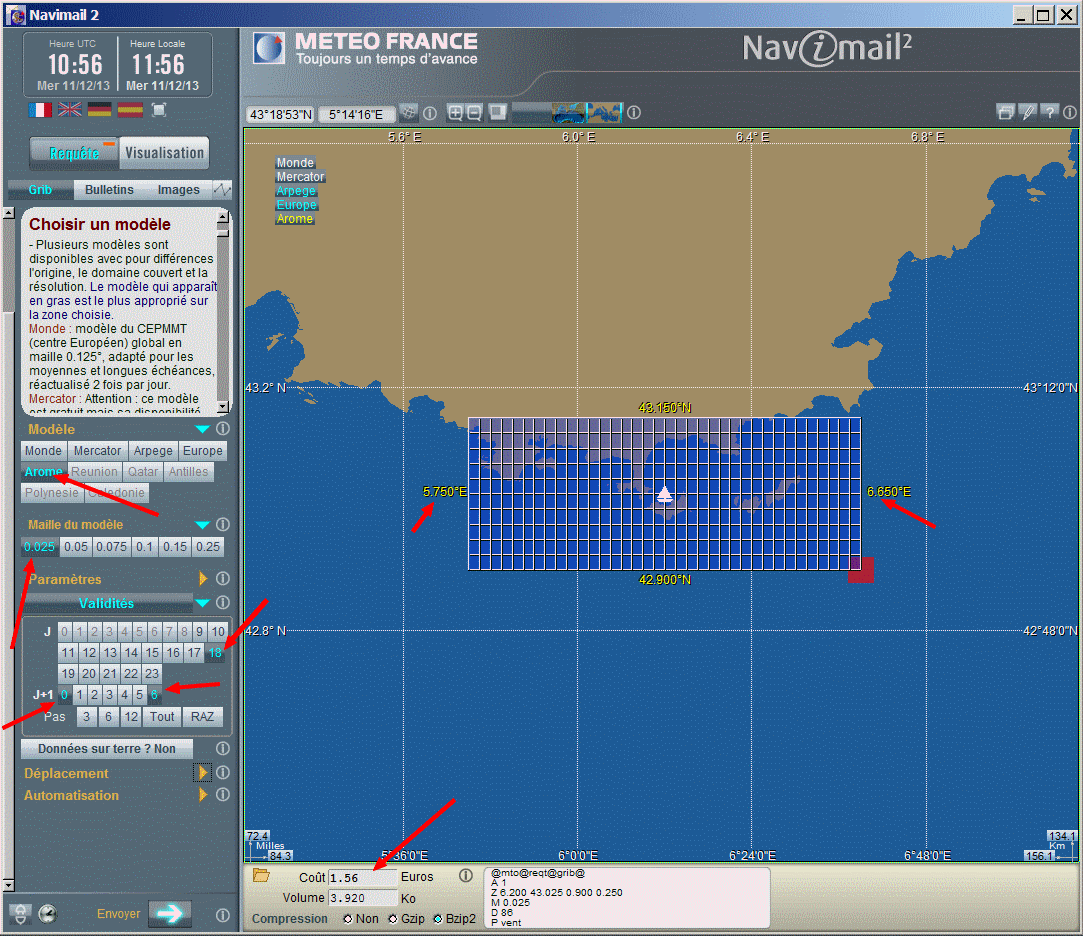
Task: Open the folder icon beside Coût
Action: click(x=262, y=876)
